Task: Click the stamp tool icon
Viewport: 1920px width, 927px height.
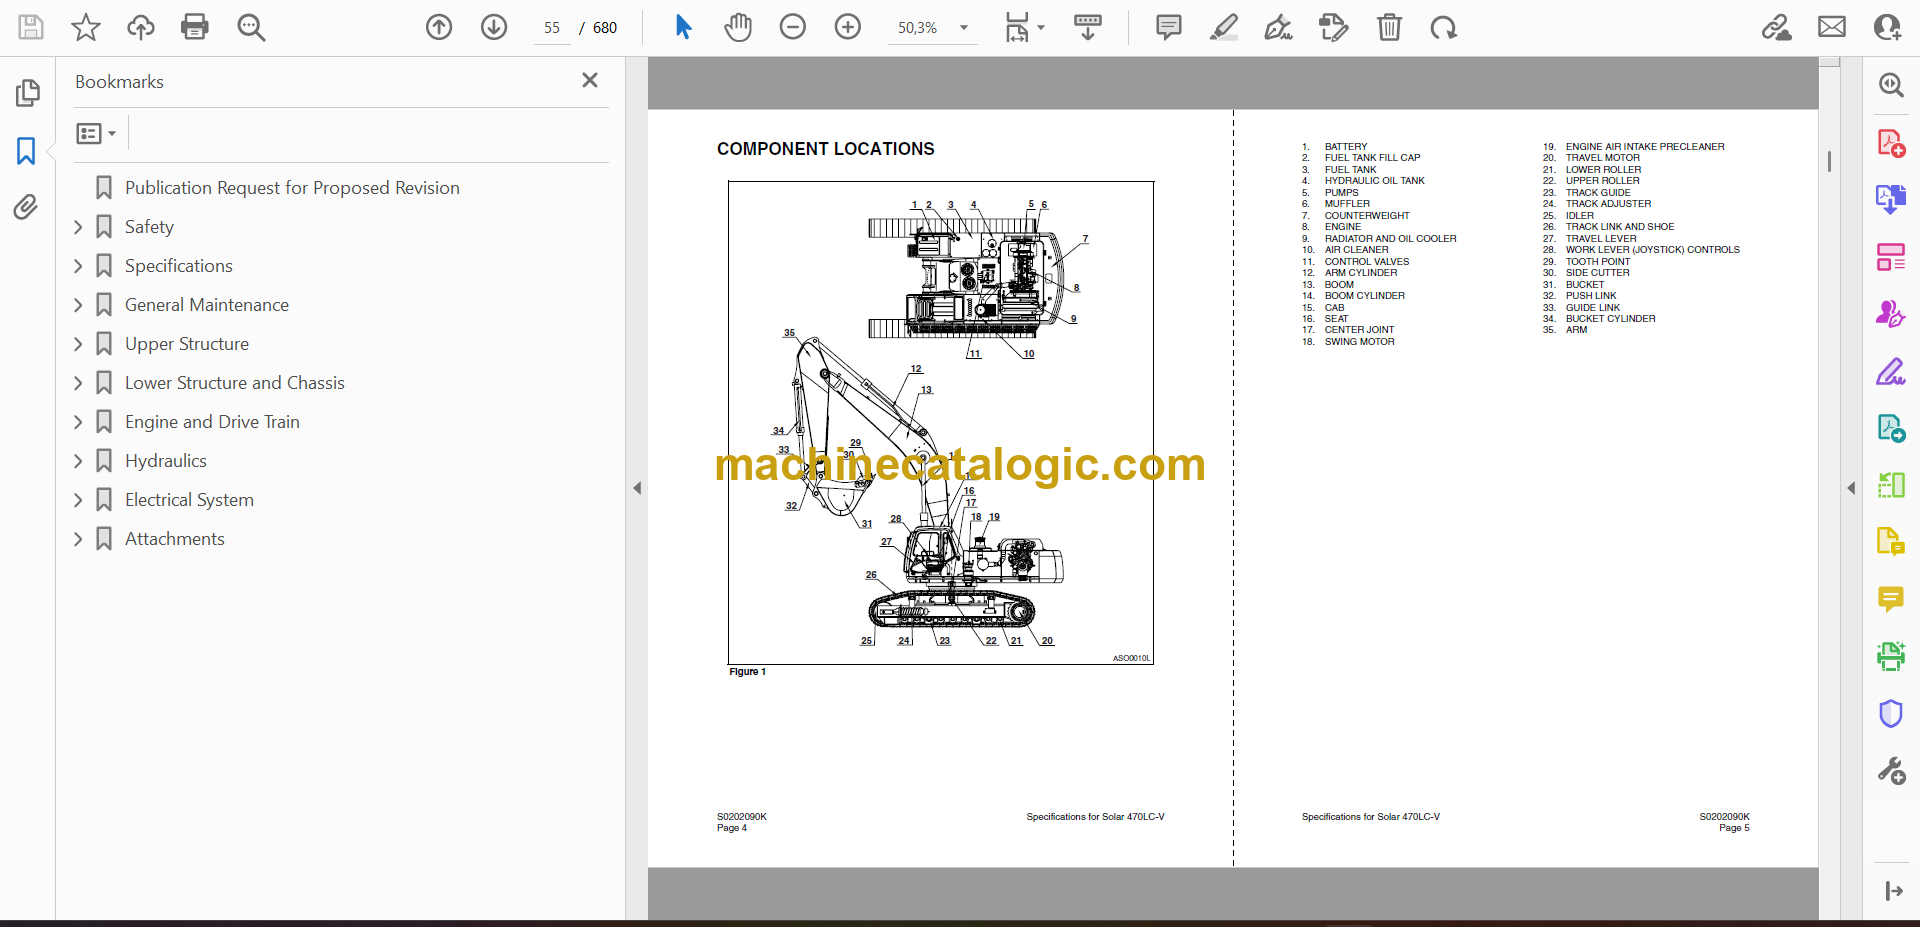Action: [x=1333, y=27]
